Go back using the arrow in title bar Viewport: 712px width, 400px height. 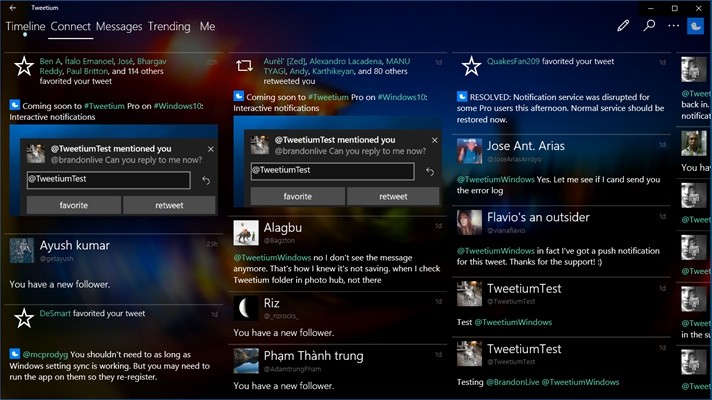13,8
